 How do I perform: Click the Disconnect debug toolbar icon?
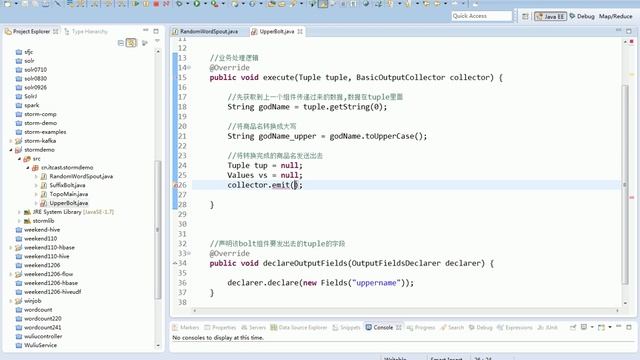(x=166, y=4)
